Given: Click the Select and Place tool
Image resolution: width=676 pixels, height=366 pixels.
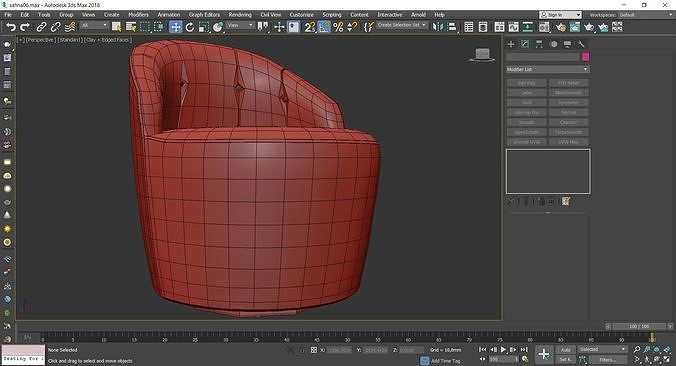Looking at the screenshot, I should (219, 27).
